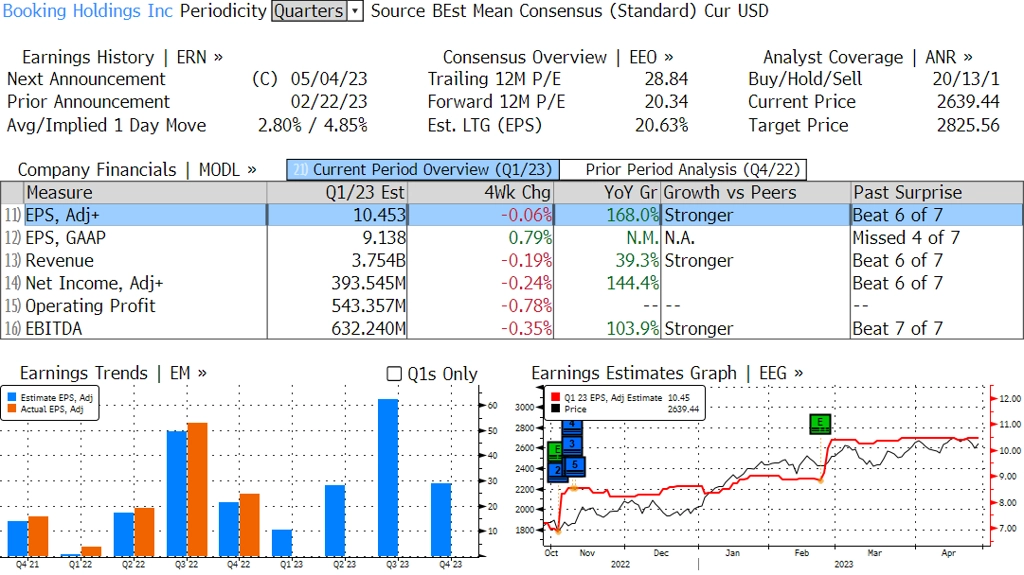Image resolution: width=1024 pixels, height=575 pixels.
Task: Click Missed 4 of 7 past surprise cell
Action: coord(906,238)
